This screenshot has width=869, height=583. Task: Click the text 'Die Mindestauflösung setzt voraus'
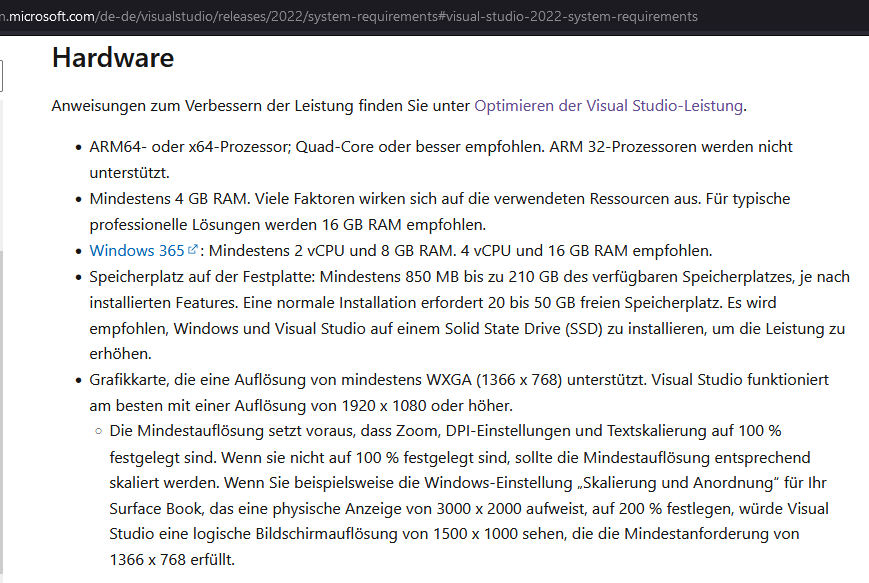(232, 431)
